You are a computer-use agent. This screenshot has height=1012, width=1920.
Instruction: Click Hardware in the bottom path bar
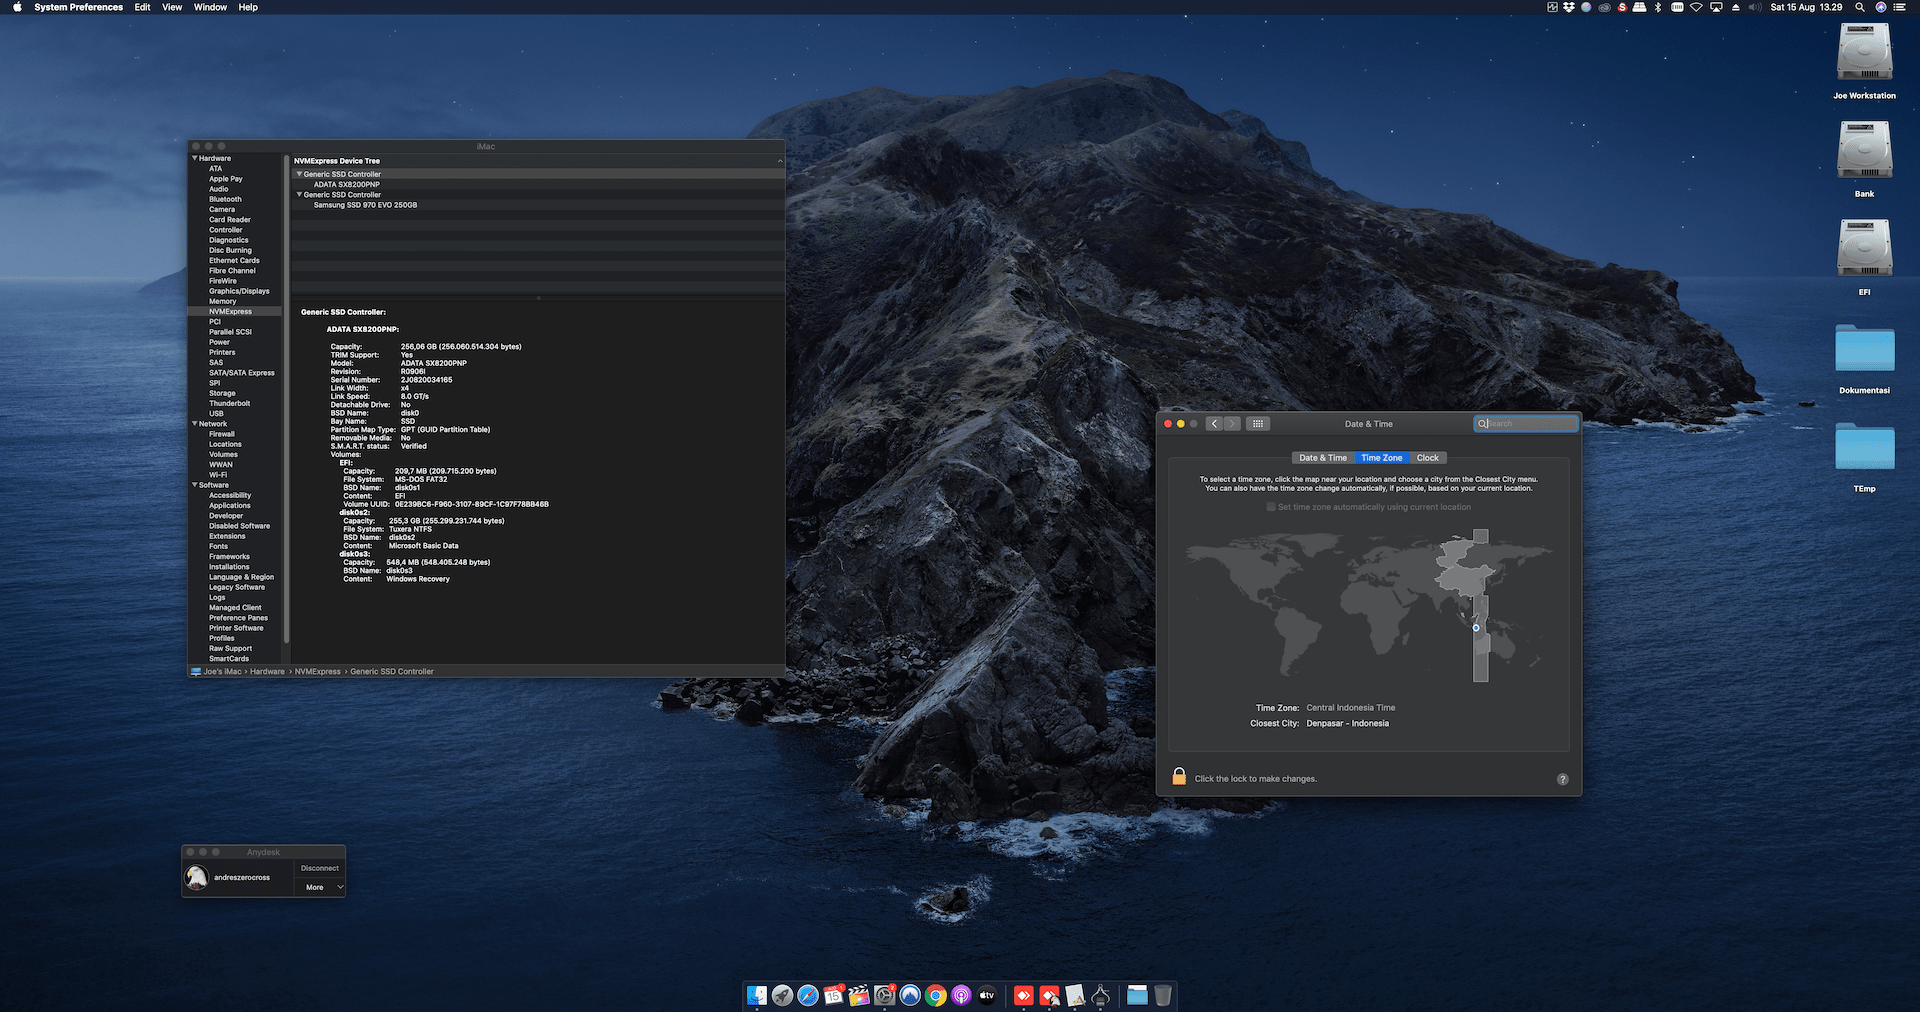coord(267,672)
